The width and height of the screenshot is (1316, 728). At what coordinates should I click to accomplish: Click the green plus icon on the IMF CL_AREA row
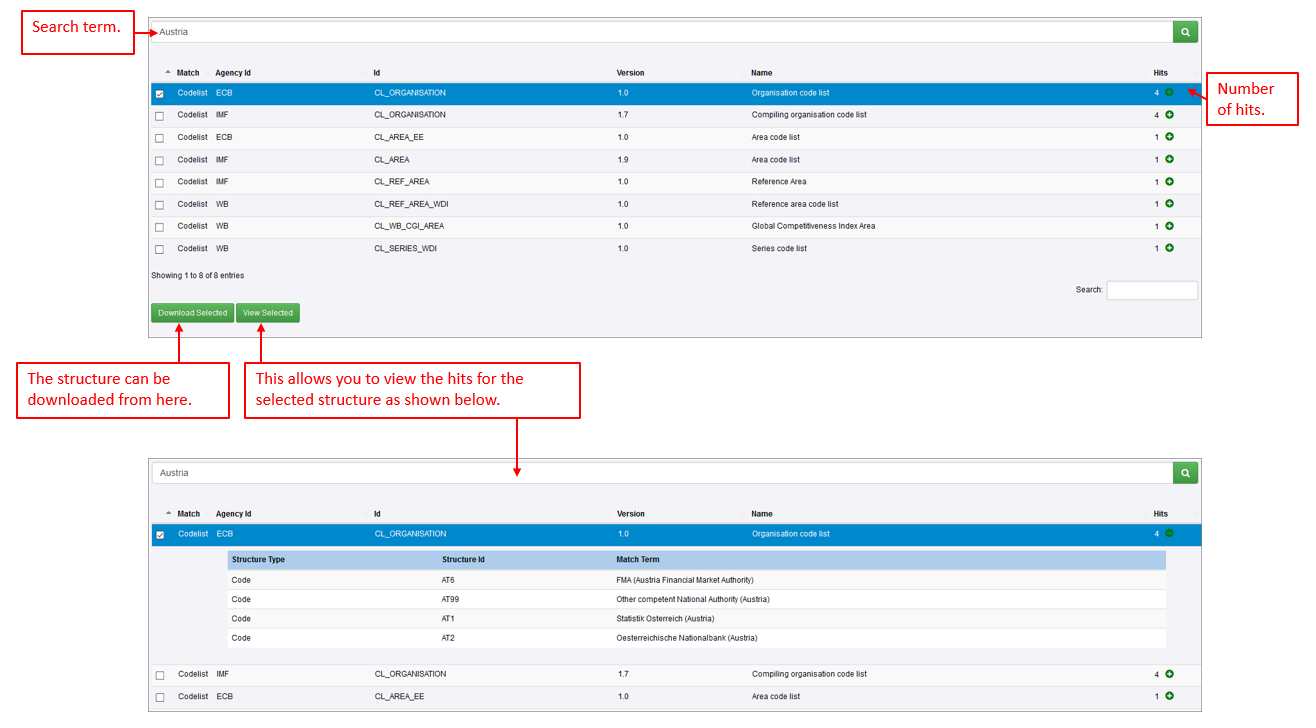pyautogui.click(x=1169, y=160)
